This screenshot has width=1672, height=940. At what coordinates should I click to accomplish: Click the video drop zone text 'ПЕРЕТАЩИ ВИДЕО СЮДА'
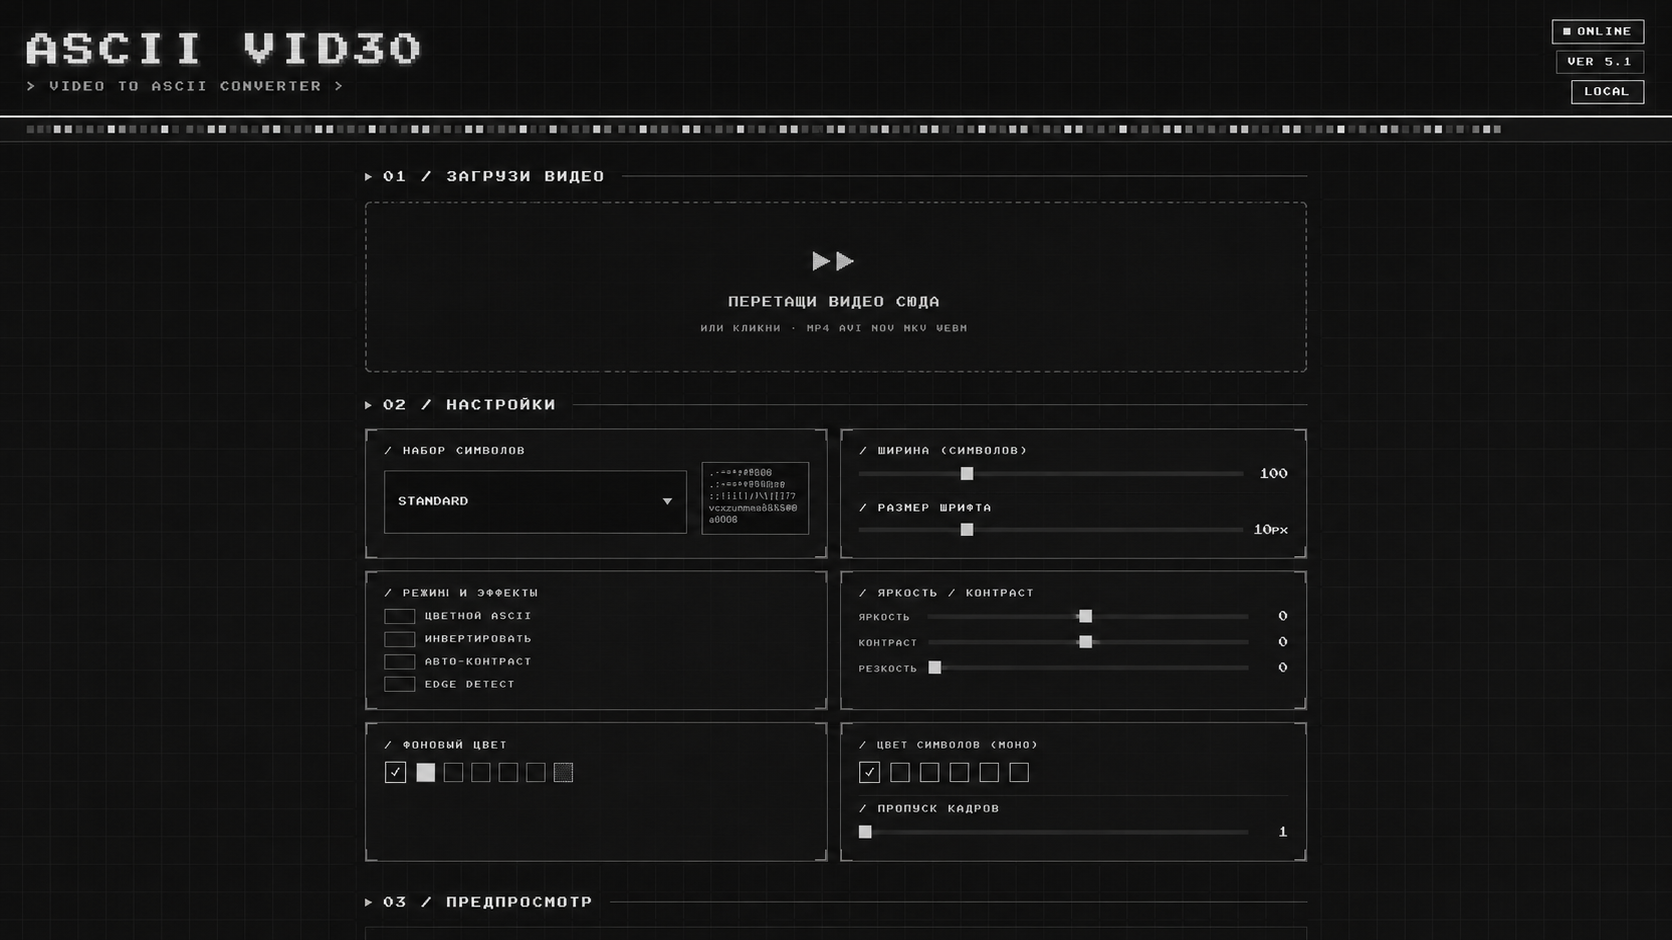click(x=834, y=301)
